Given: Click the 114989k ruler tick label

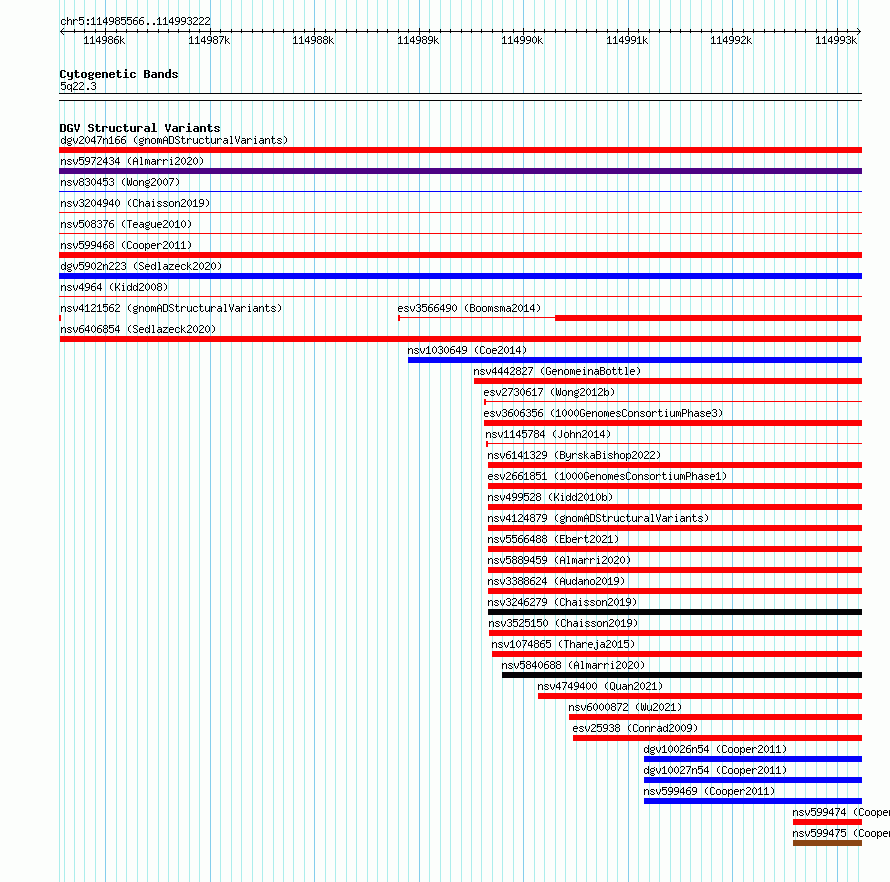Looking at the screenshot, I should point(418,40).
